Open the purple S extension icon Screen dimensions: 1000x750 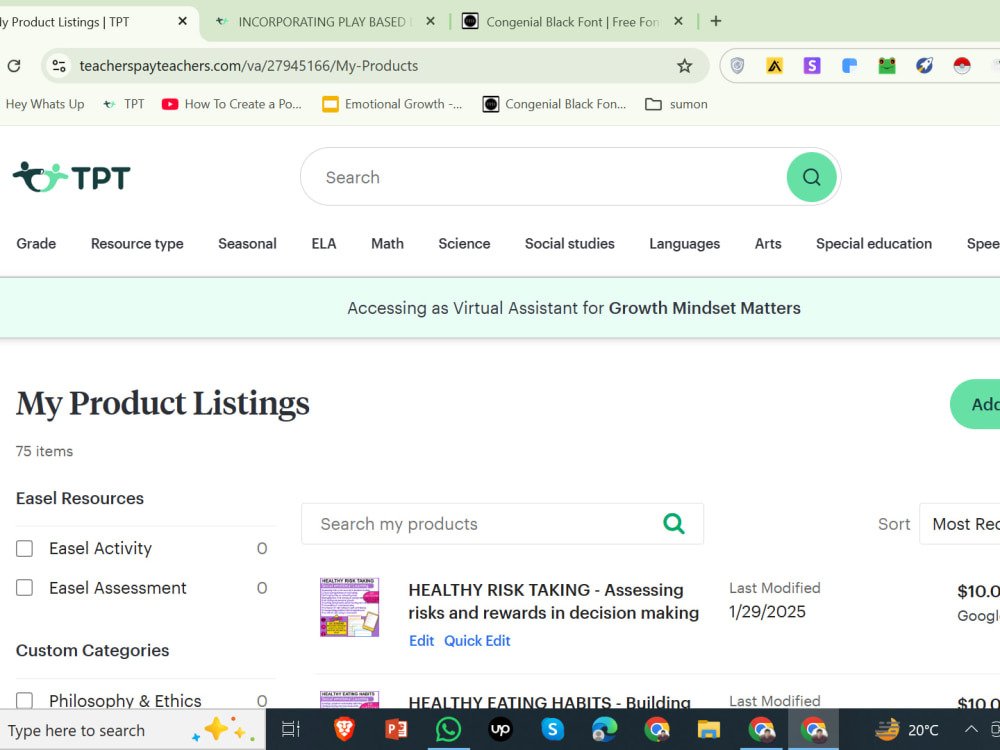pyautogui.click(x=812, y=66)
